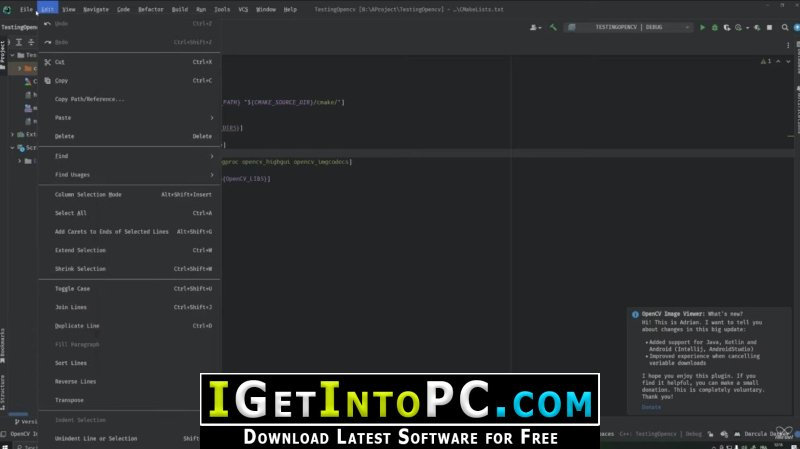
Task: Start debugging with the green bug icon
Action: coord(714,28)
